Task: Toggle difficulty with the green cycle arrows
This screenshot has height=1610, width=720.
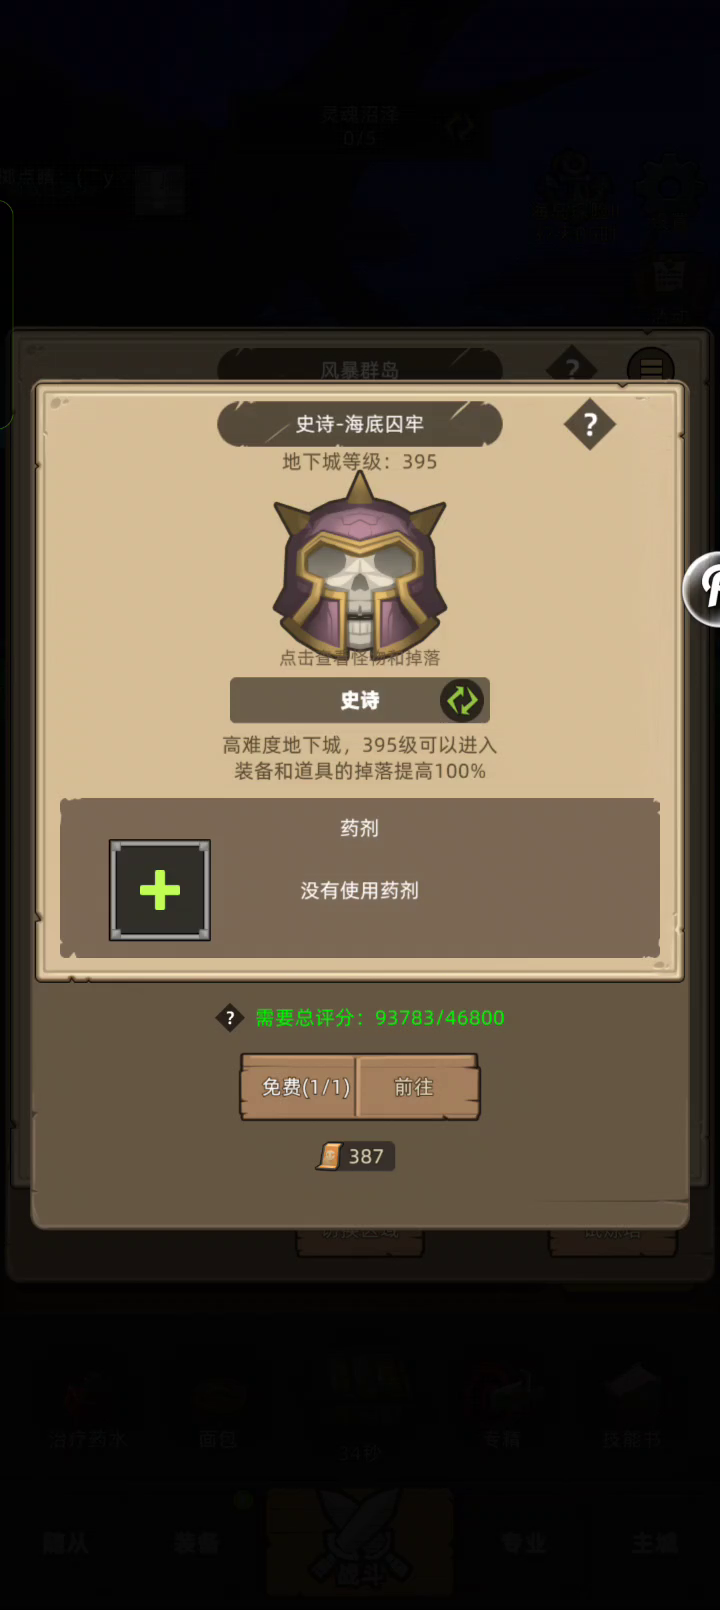Action: coord(462,700)
